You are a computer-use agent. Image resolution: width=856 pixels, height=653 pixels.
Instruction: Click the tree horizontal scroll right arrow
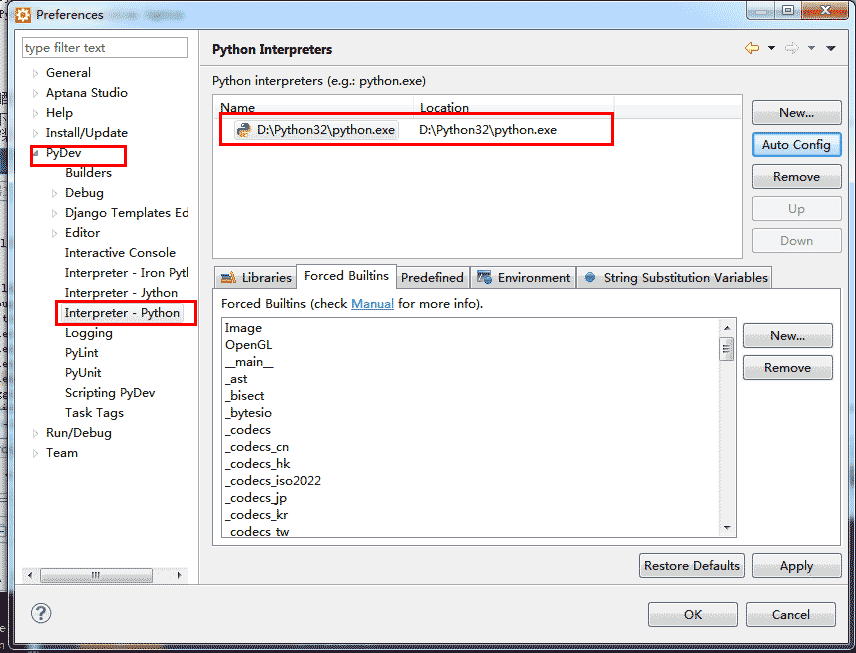180,575
